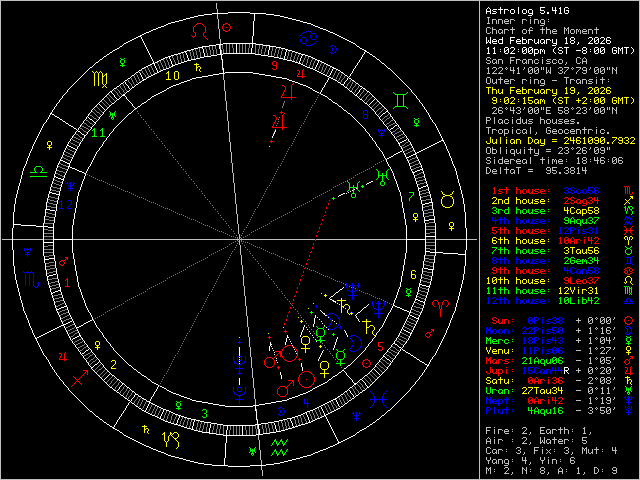Click the Scorpio glyph beside the 1st house row
This screenshot has width=640, height=480.
[627, 189]
